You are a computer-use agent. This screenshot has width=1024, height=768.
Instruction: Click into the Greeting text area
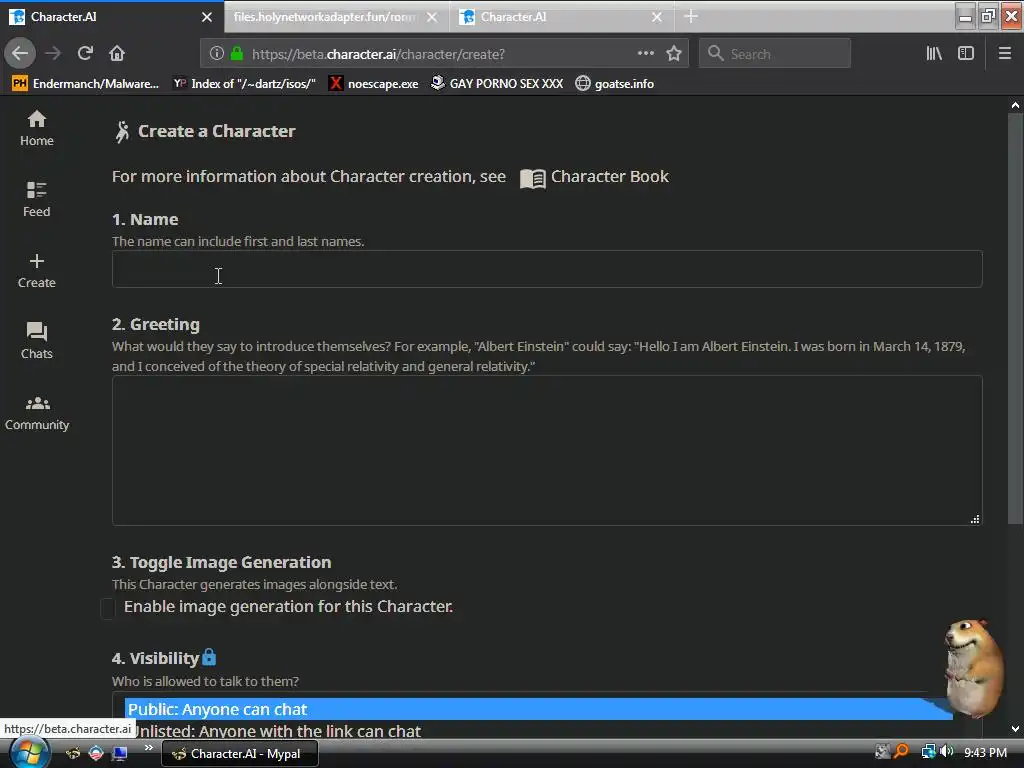(547, 451)
